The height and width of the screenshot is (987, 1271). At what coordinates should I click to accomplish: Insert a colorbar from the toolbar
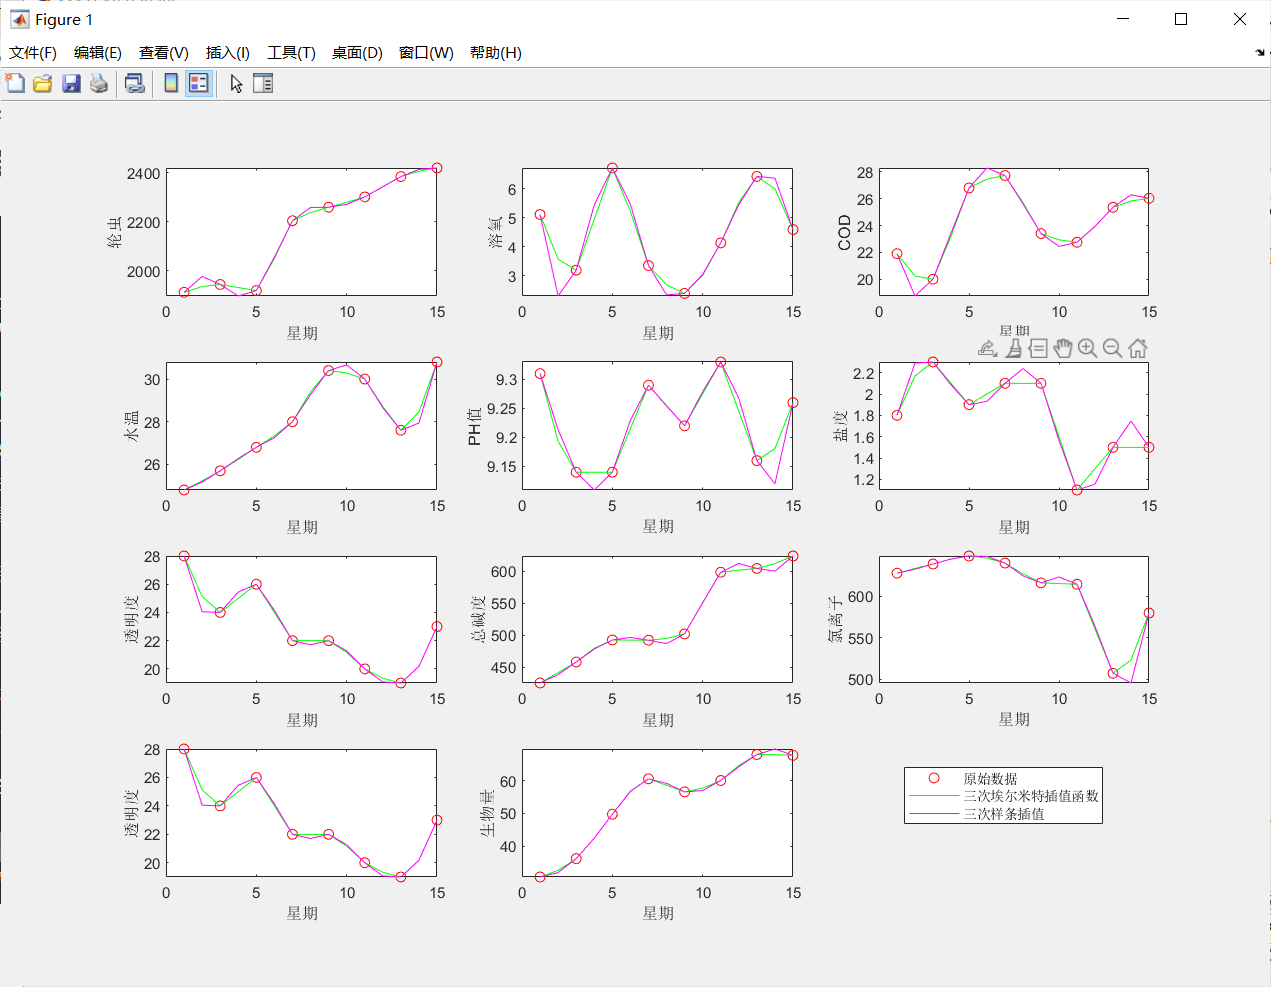coord(171,84)
